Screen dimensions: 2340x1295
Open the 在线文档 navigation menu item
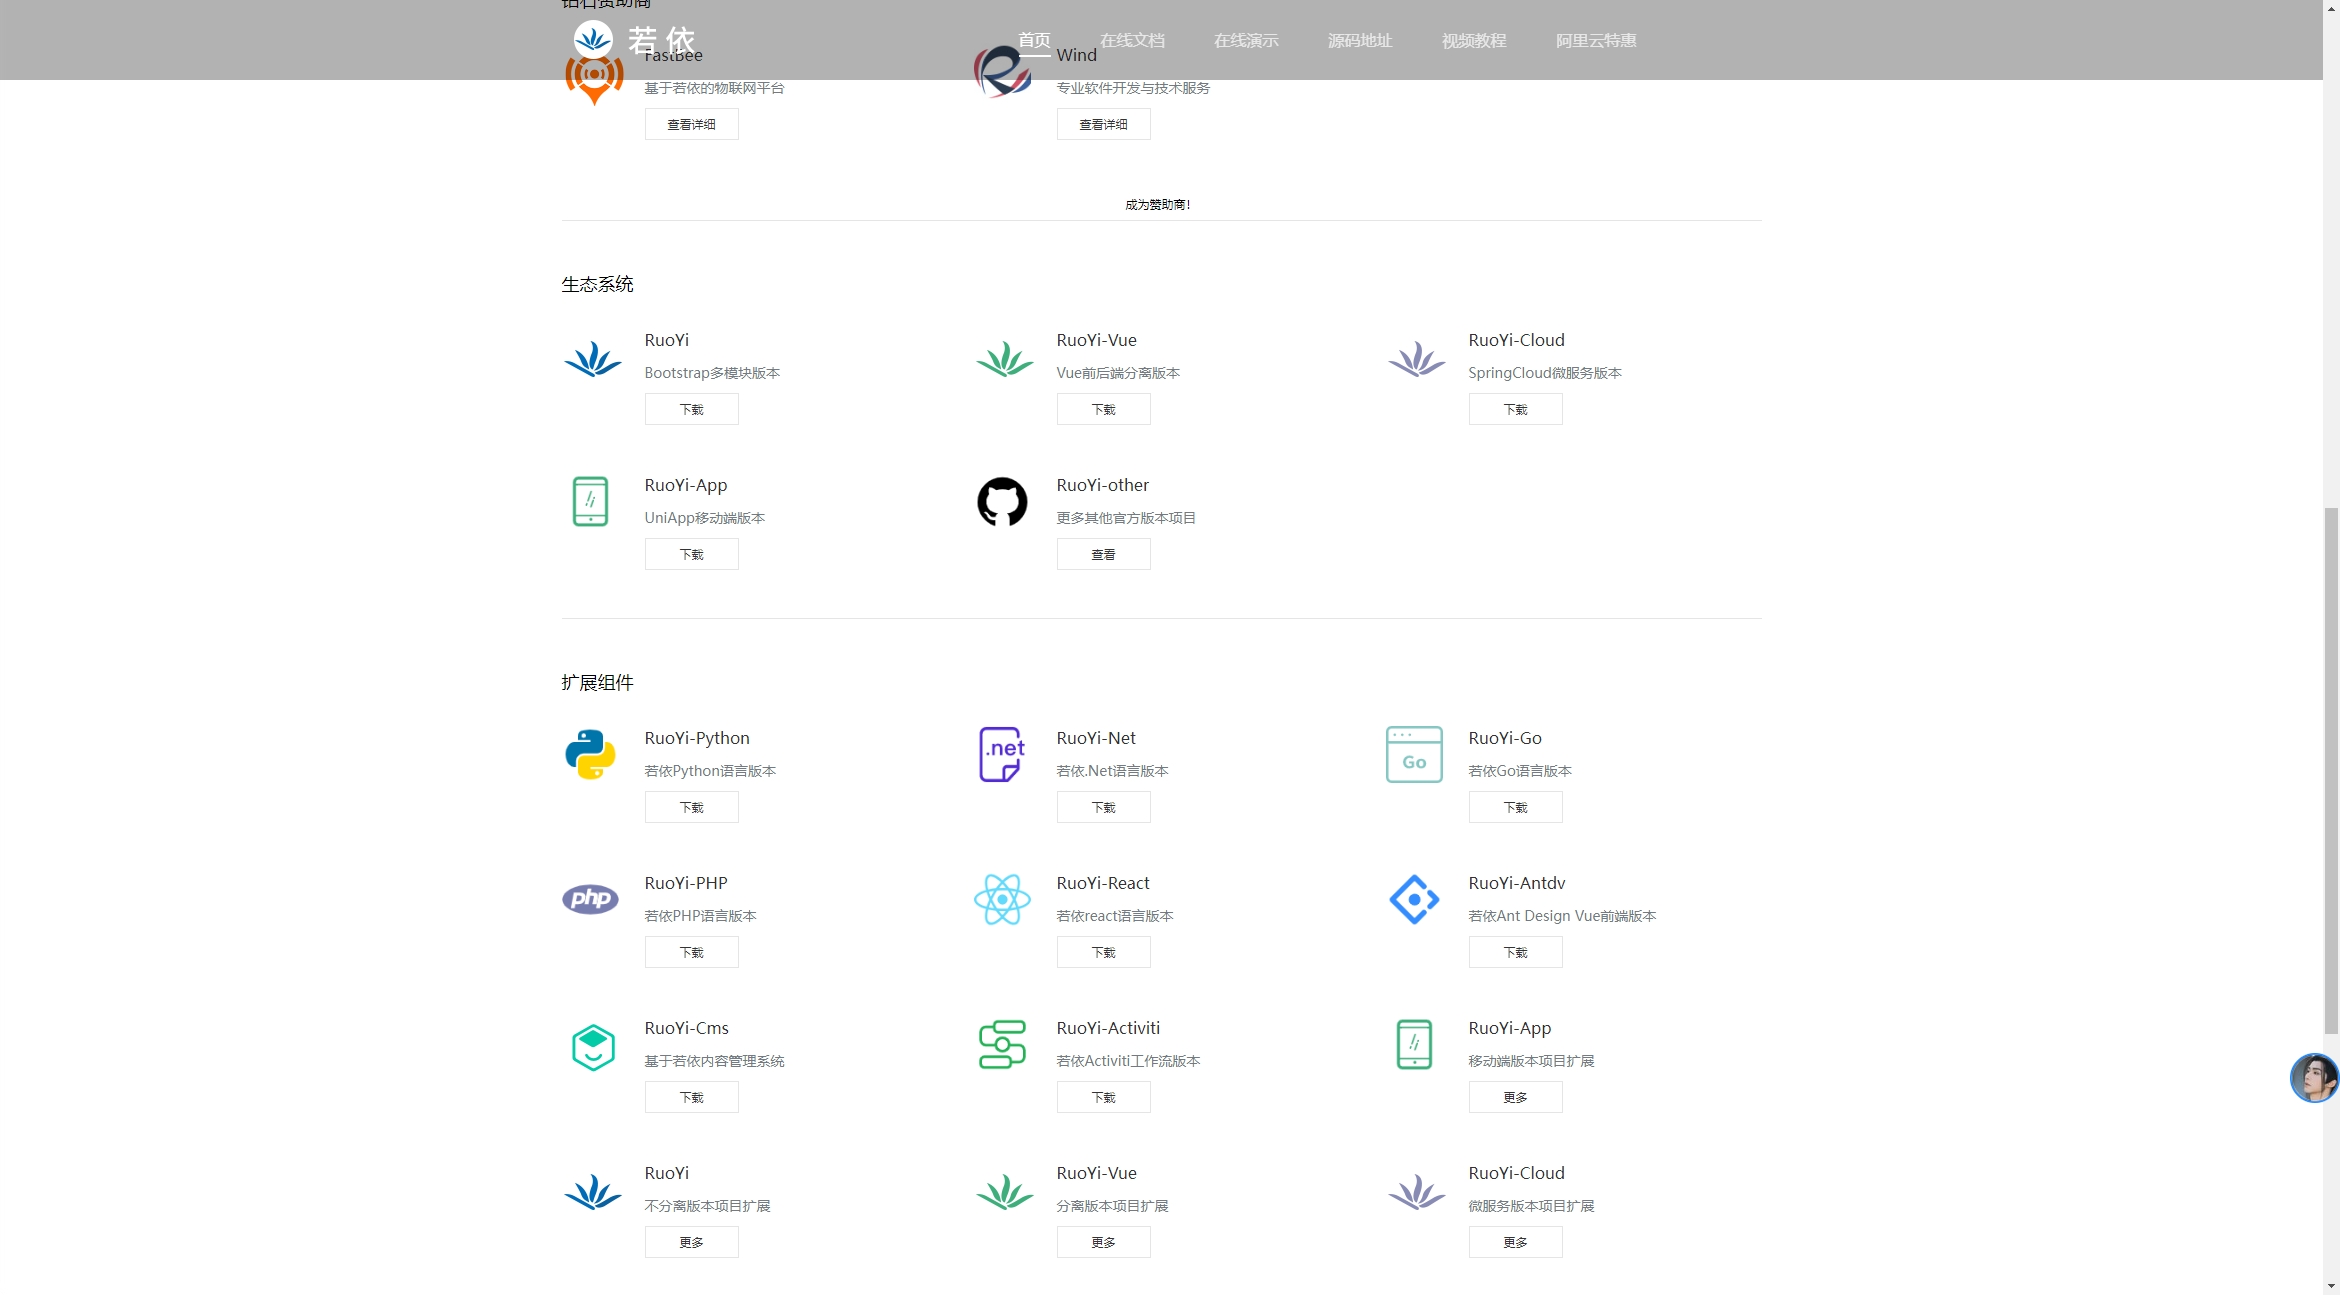(1132, 41)
